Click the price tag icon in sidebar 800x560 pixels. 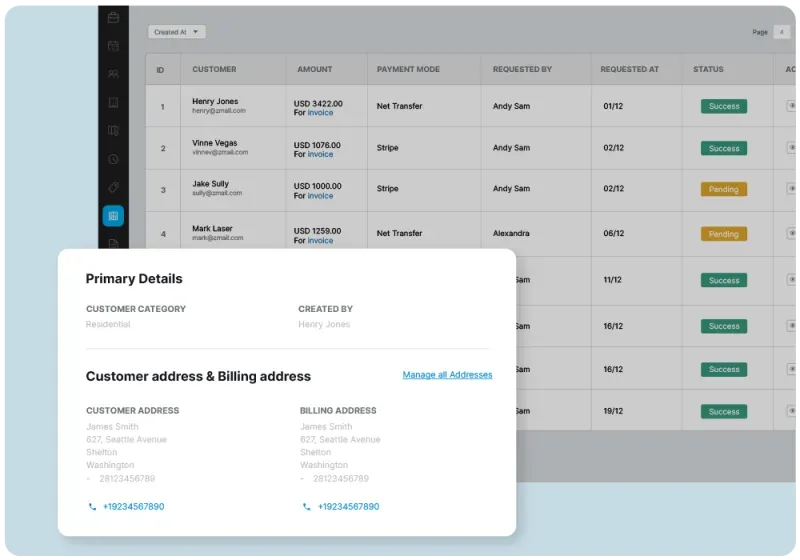coord(113,187)
